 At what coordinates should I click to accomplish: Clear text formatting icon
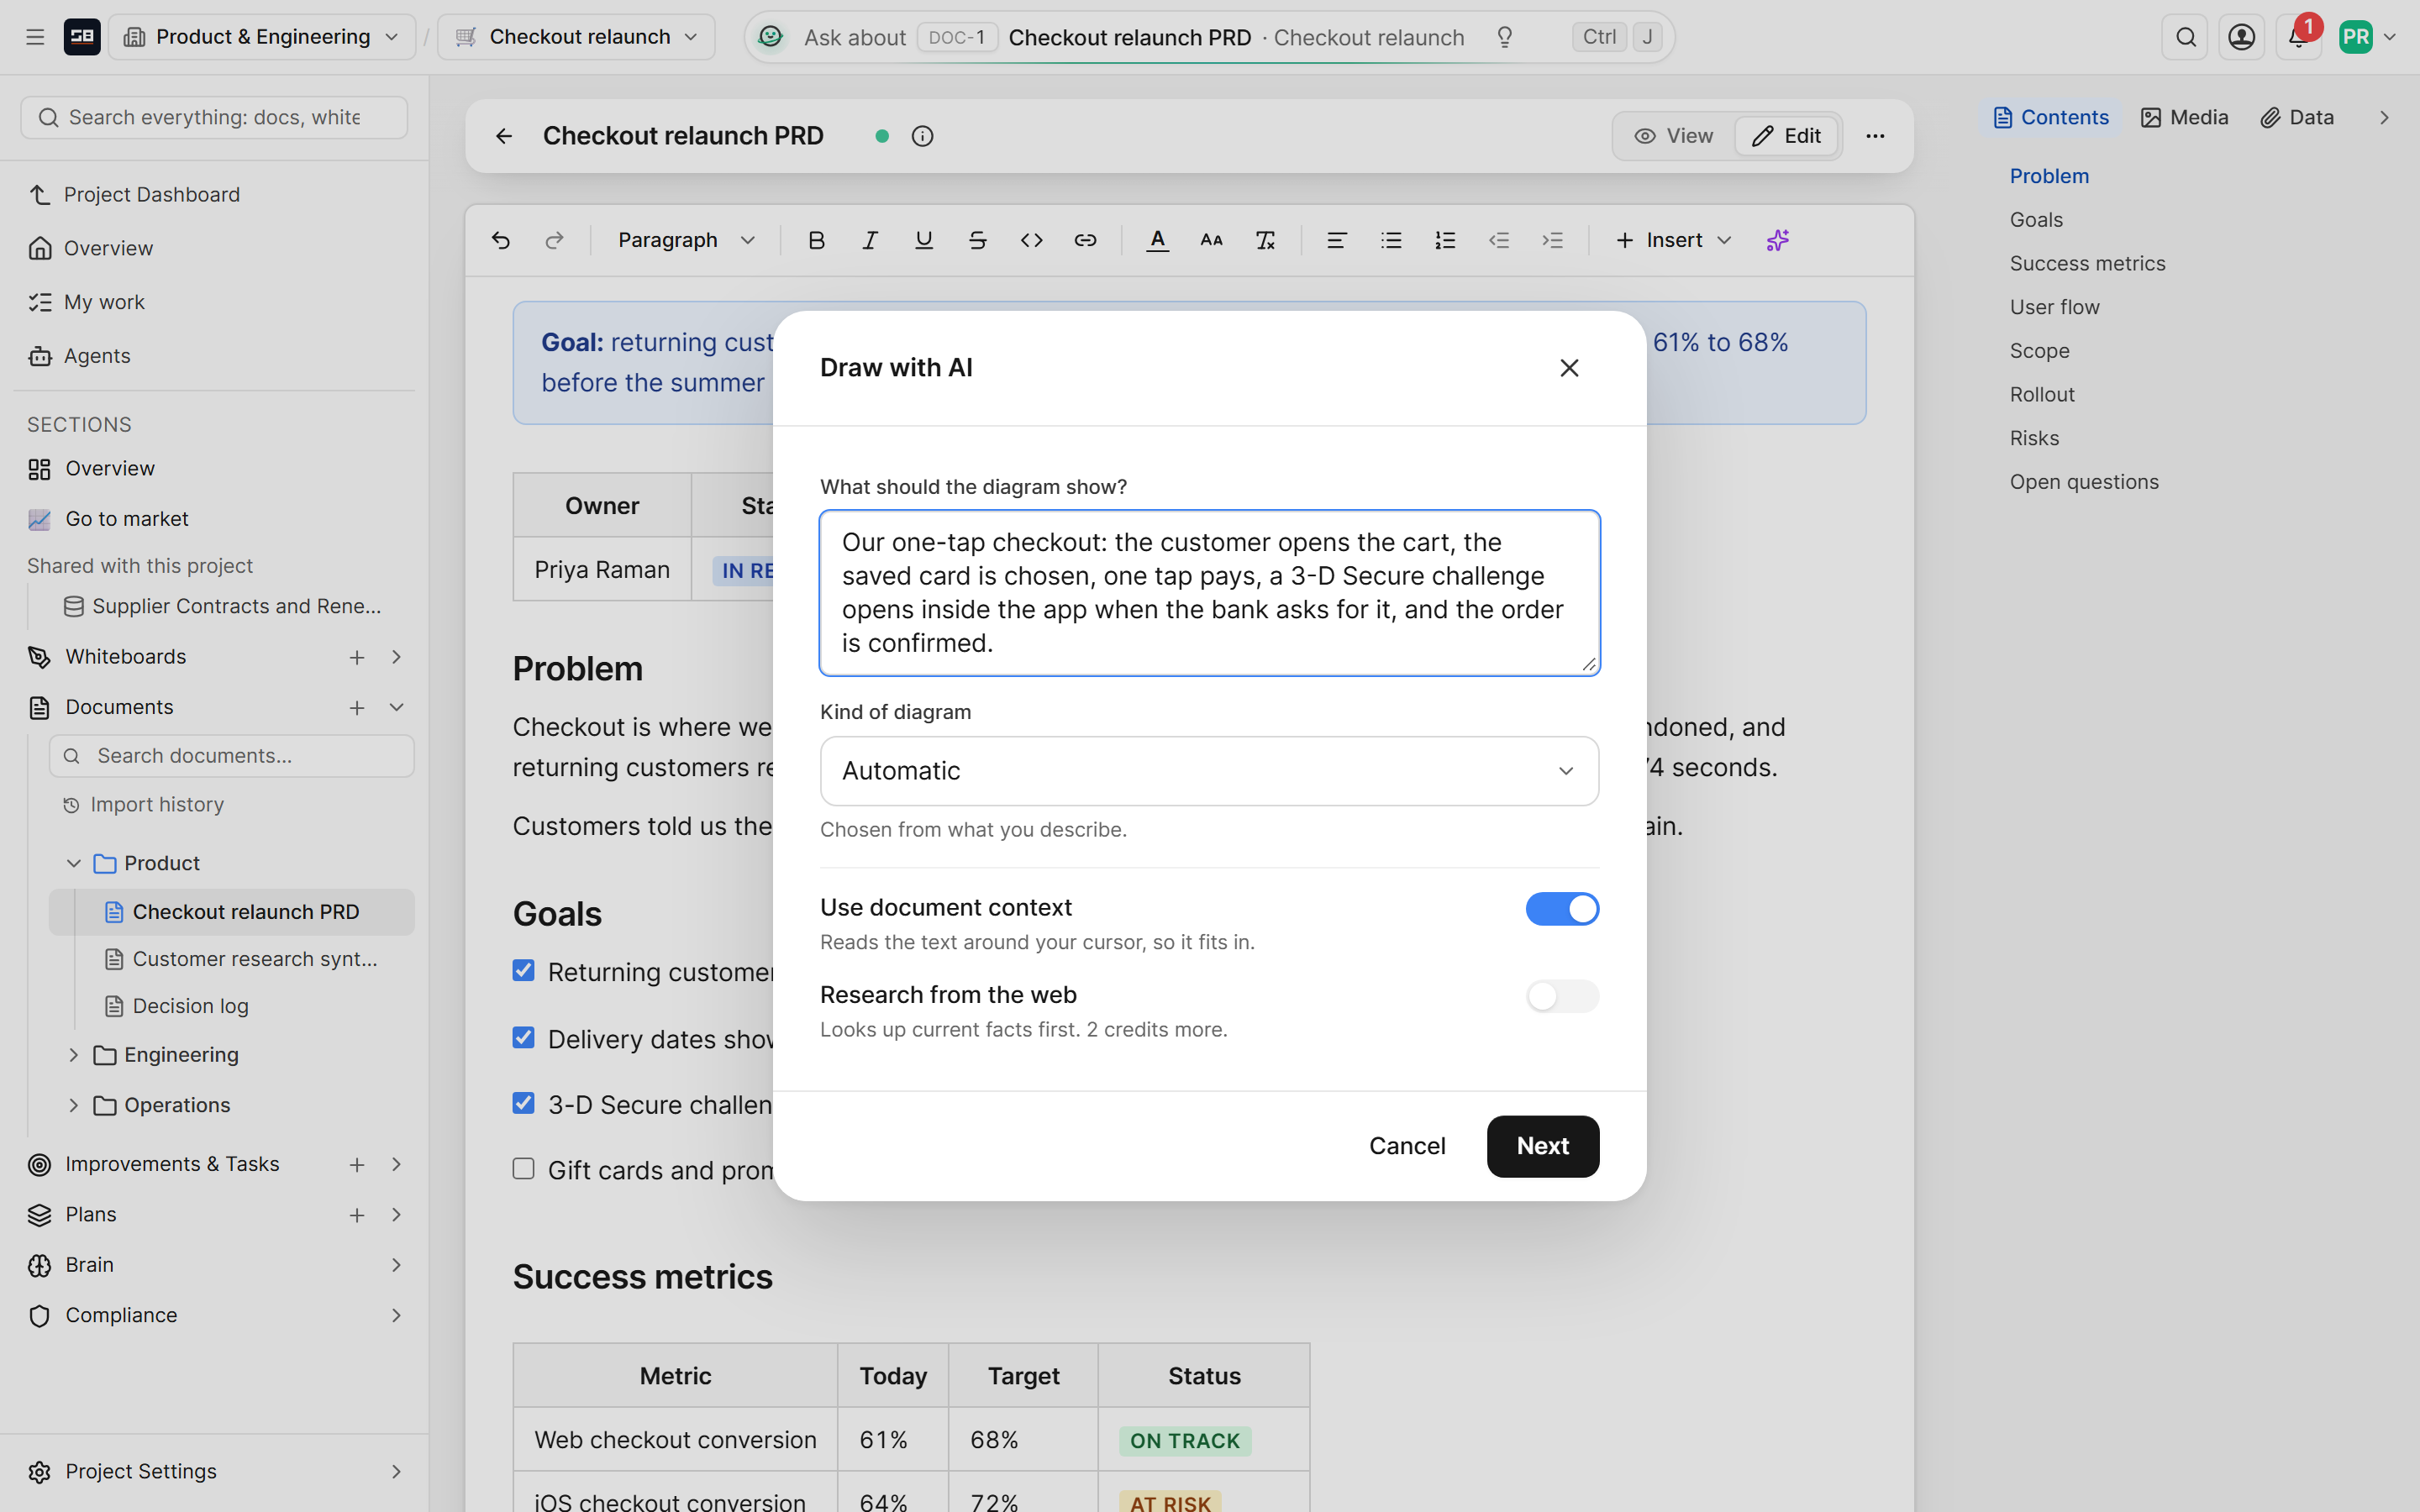[x=1265, y=240]
